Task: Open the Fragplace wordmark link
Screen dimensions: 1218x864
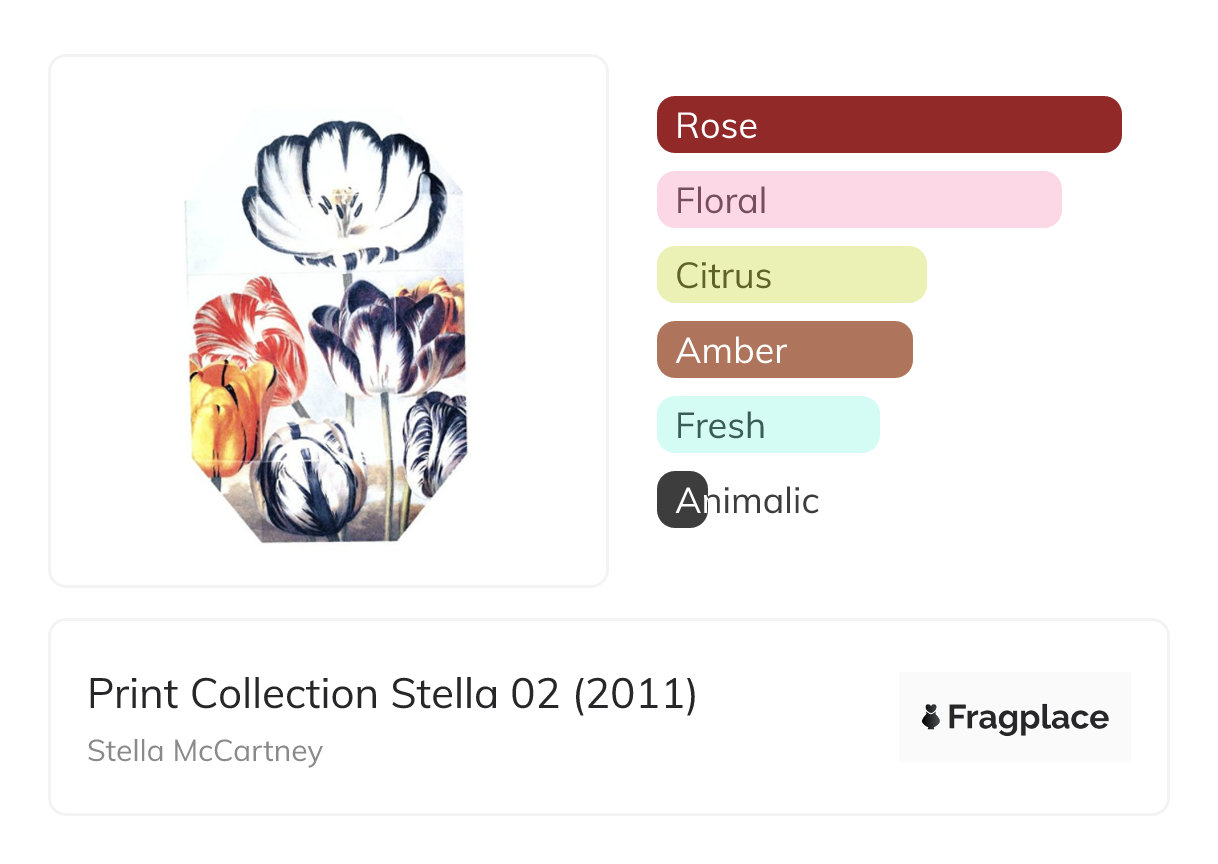Action: (1015, 717)
